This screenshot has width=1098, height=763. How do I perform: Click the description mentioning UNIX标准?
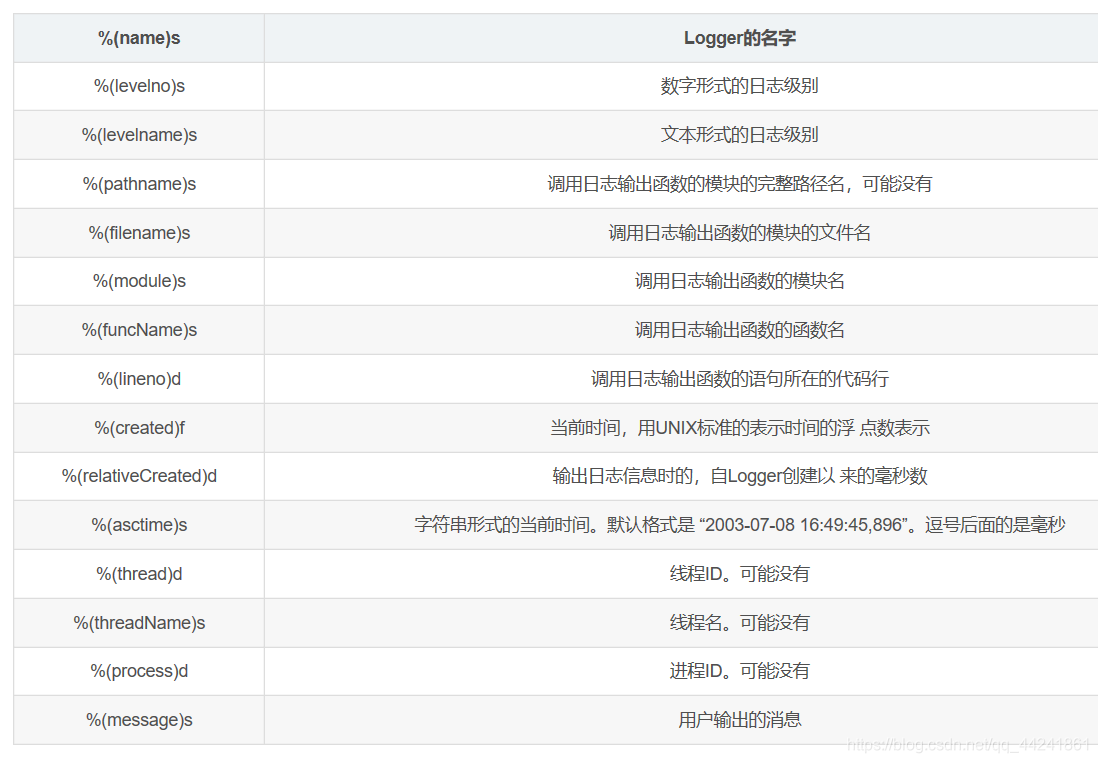(x=739, y=428)
